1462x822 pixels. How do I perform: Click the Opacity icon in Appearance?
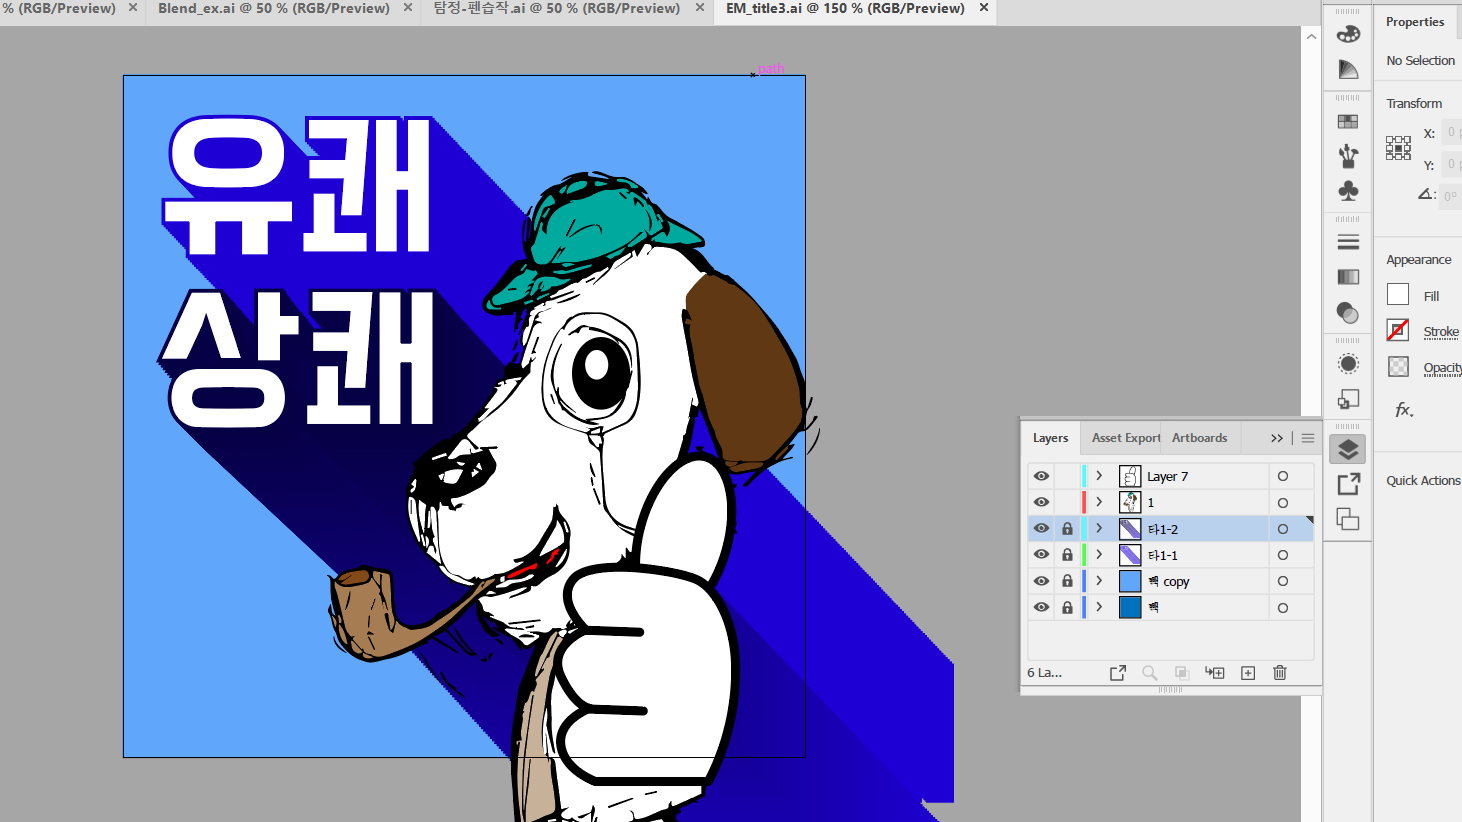(x=1398, y=367)
